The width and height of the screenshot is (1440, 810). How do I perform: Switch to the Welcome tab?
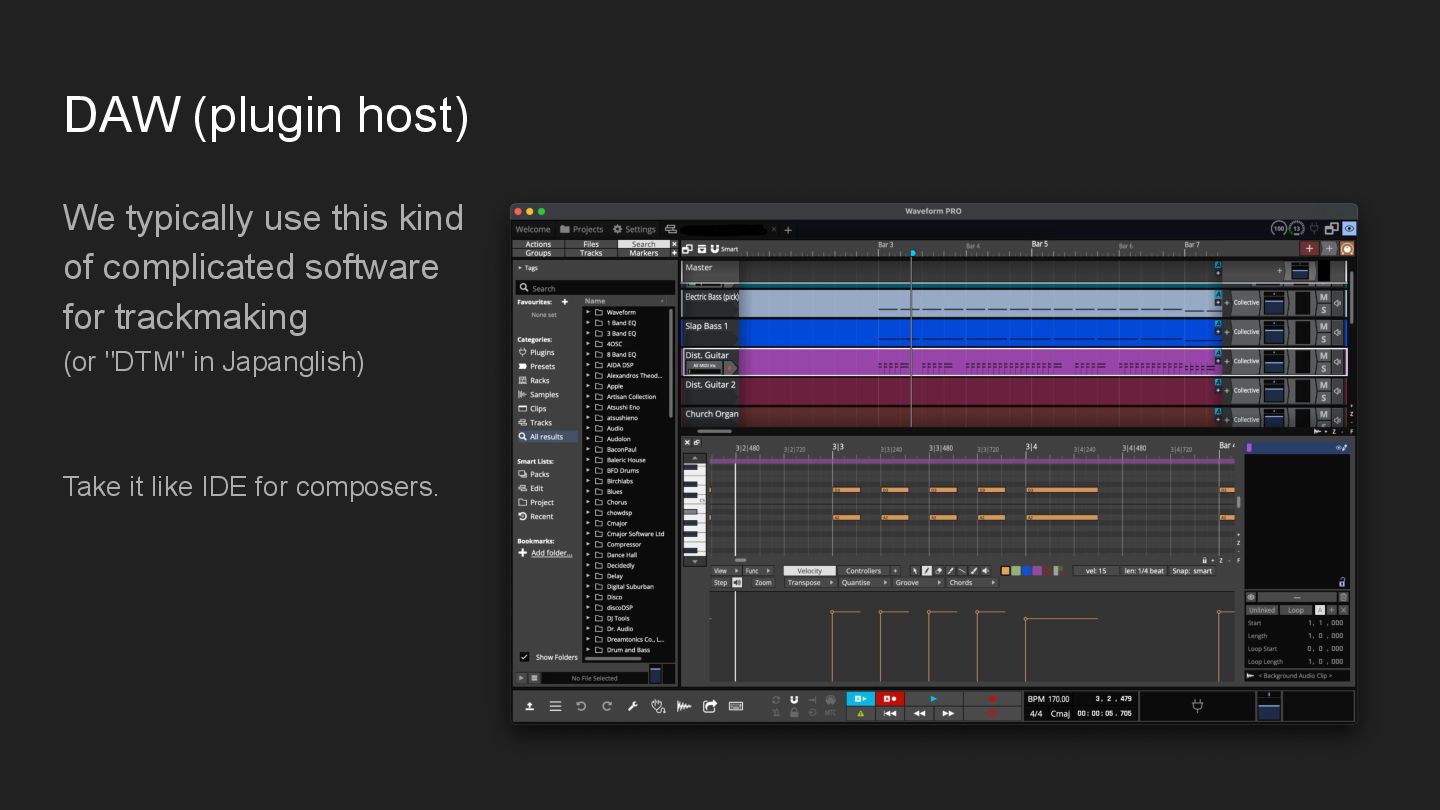pos(533,229)
